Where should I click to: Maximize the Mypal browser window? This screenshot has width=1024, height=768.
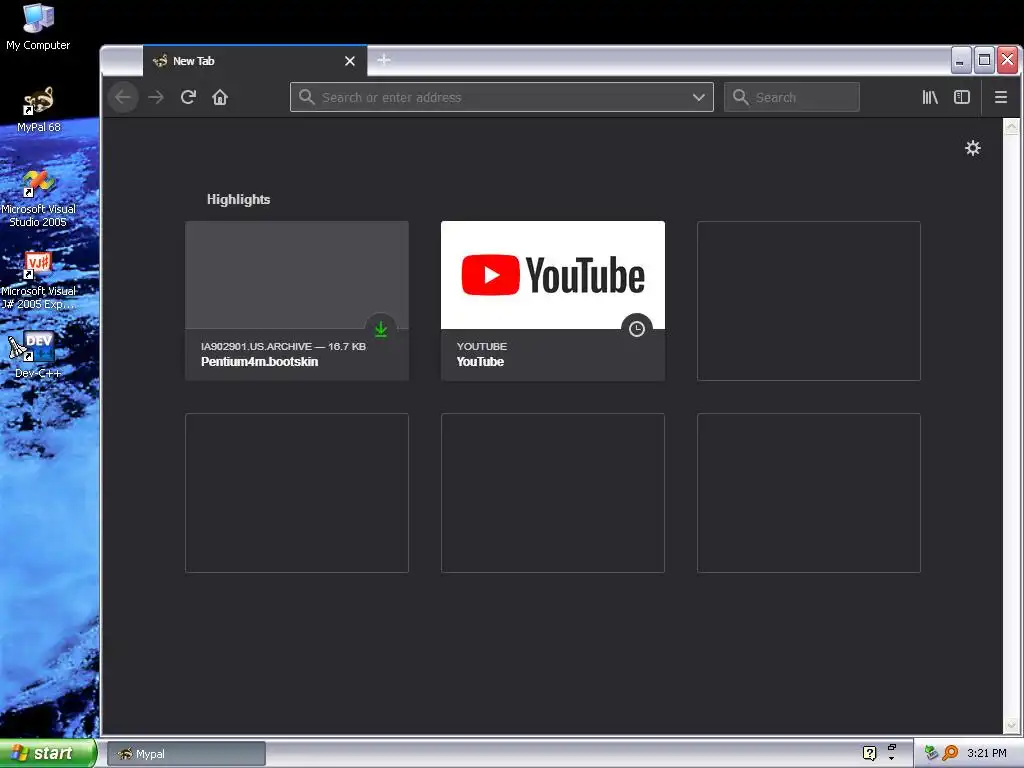984,61
